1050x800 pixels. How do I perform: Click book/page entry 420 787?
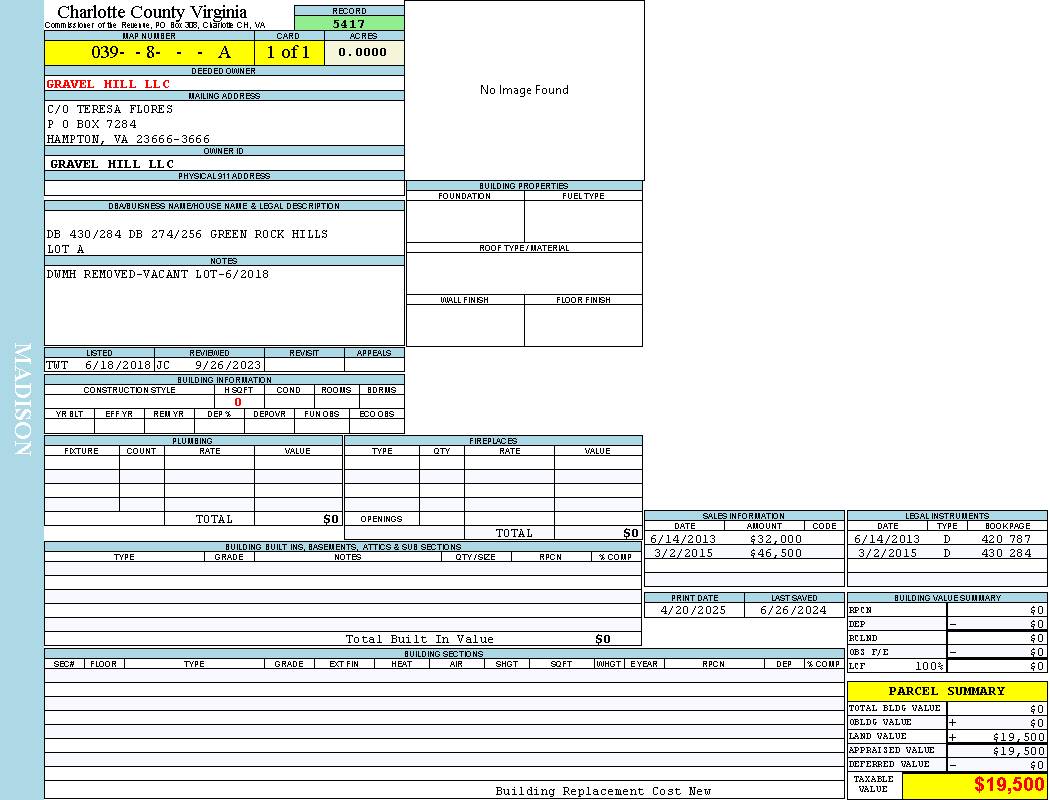click(x=1005, y=539)
